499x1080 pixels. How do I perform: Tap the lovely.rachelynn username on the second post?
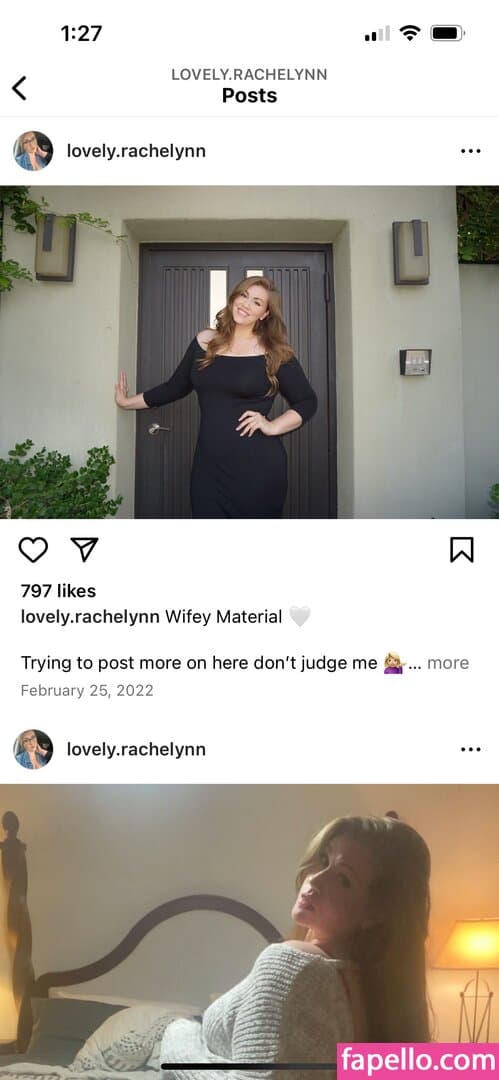(136, 749)
